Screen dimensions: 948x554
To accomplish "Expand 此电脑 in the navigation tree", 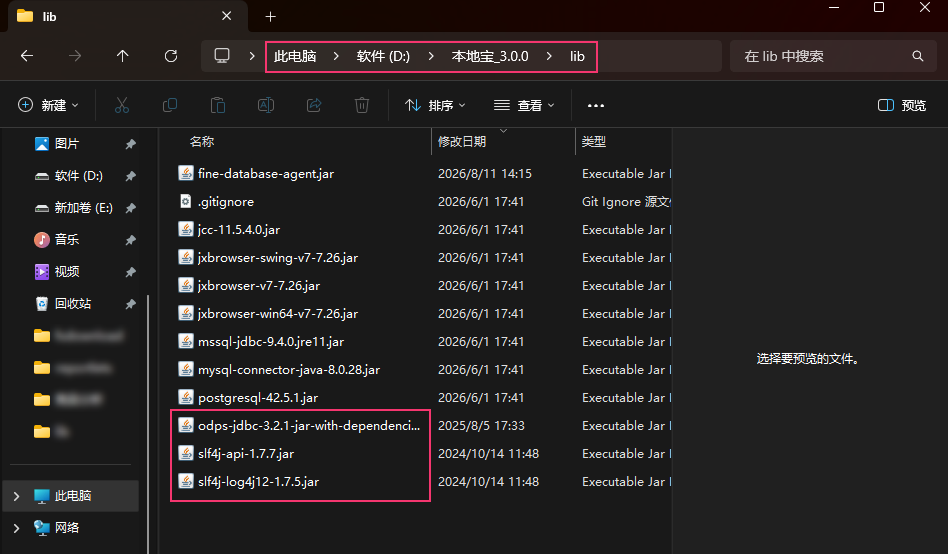I will pyautogui.click(x=16, y=496).
